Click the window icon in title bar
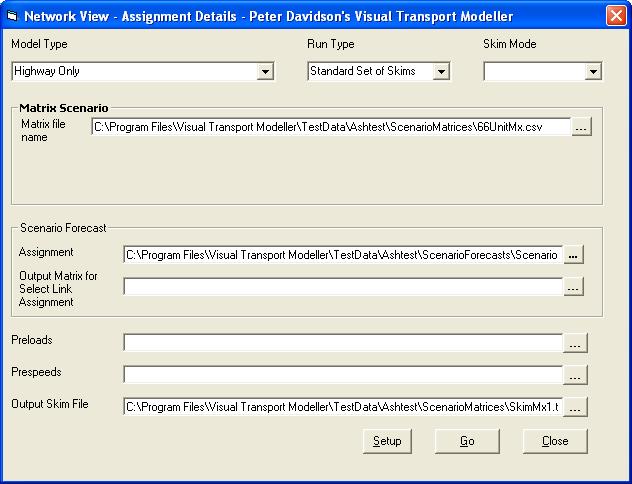This screenshot has width=632, height=484. 12,17
